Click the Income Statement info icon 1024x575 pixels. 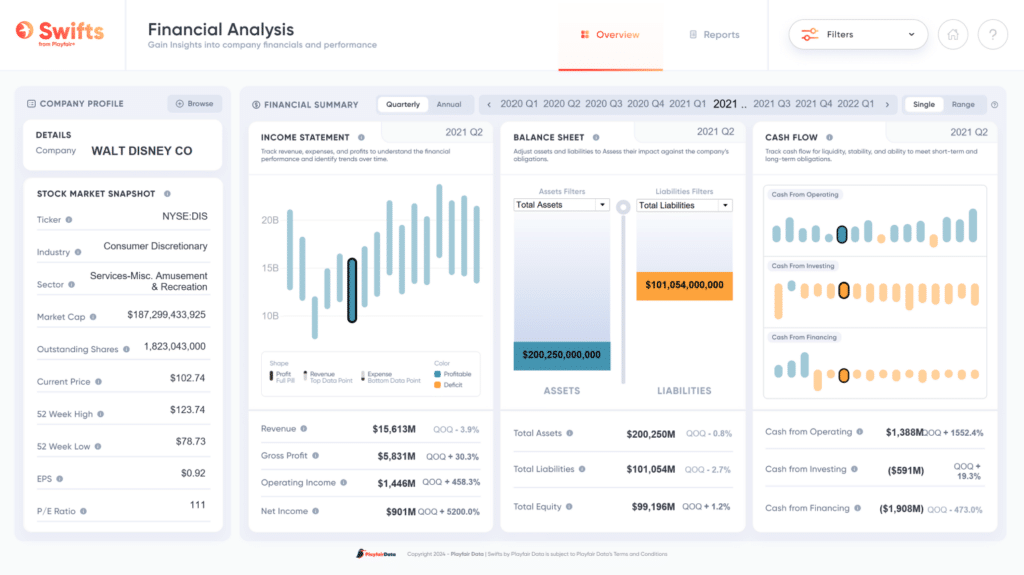pyautogui.click(x=361, y=137)
